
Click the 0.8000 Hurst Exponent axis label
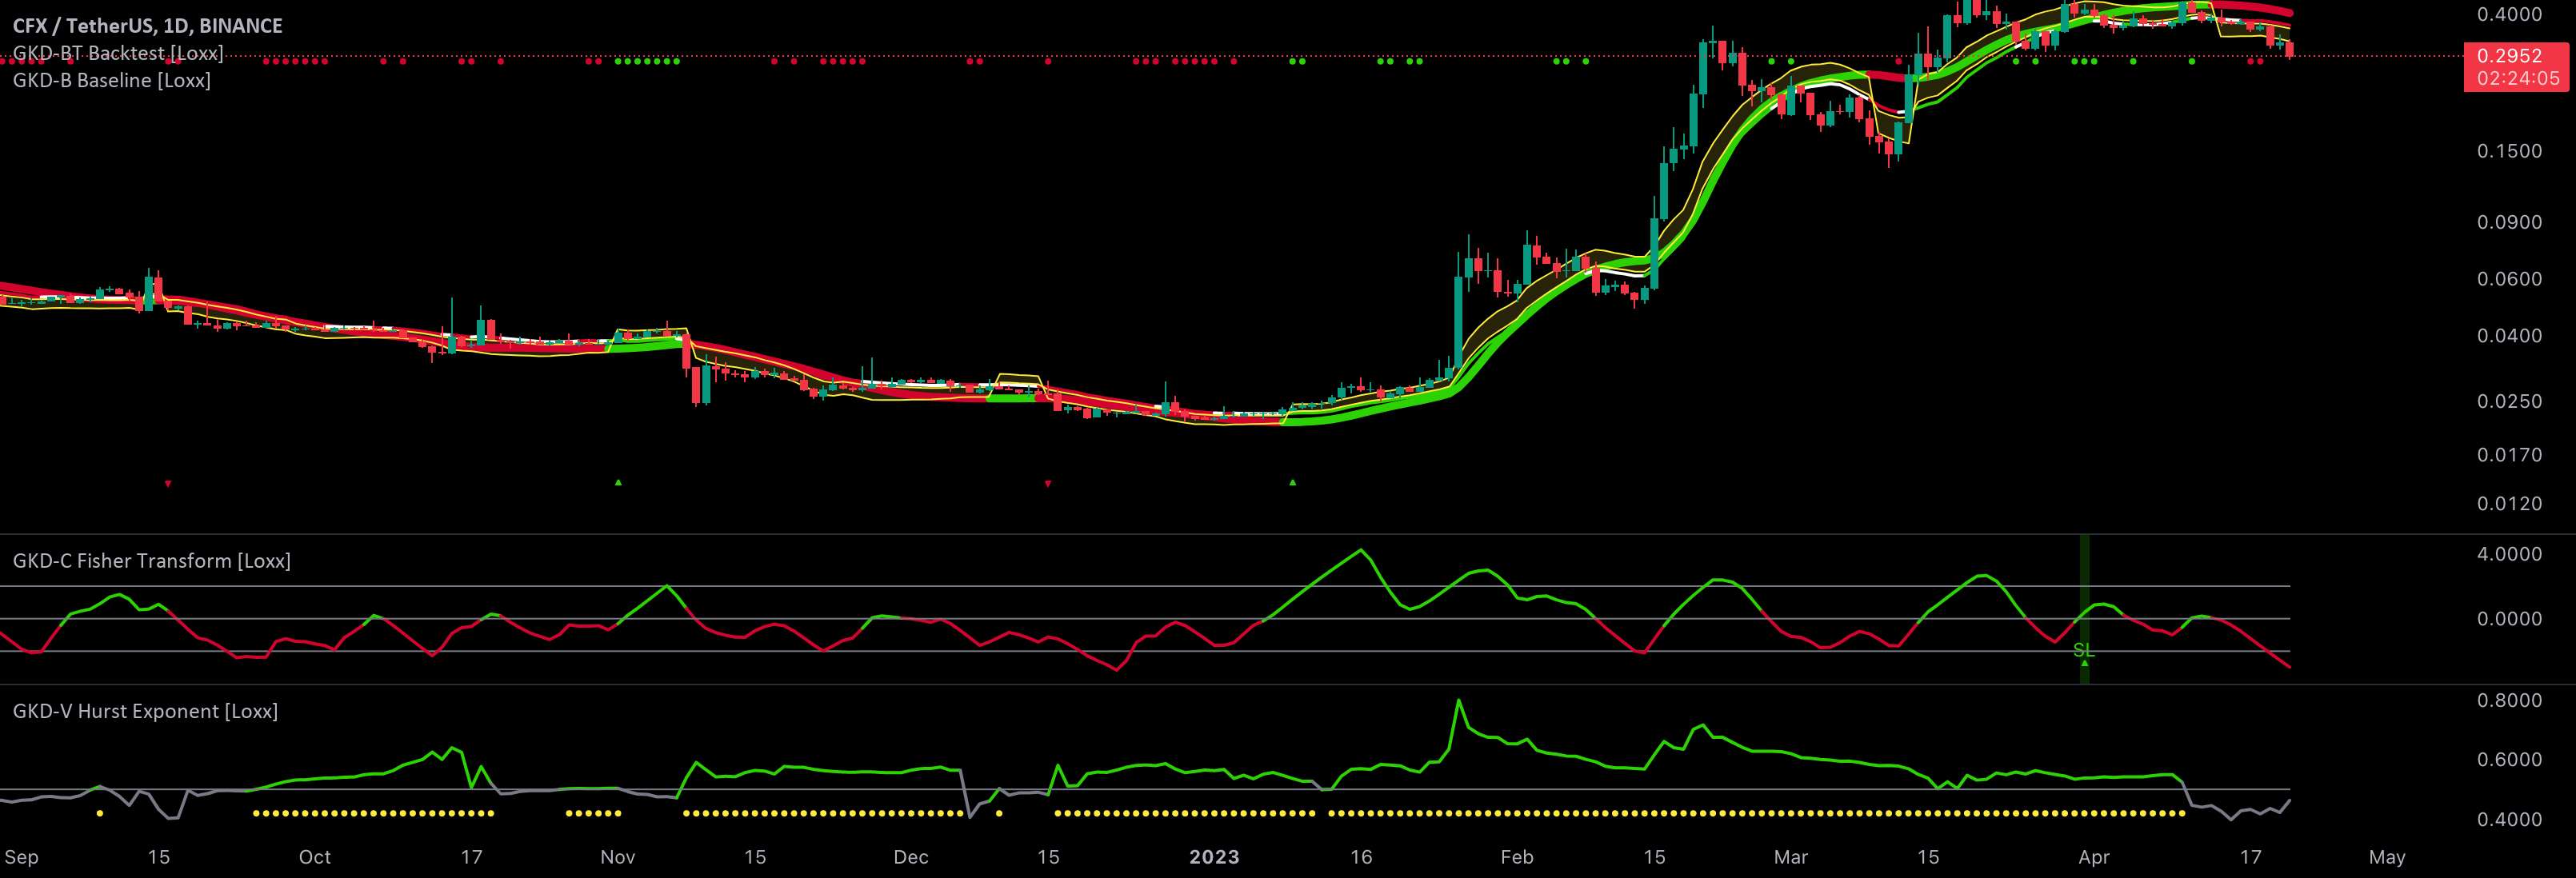2508,701
